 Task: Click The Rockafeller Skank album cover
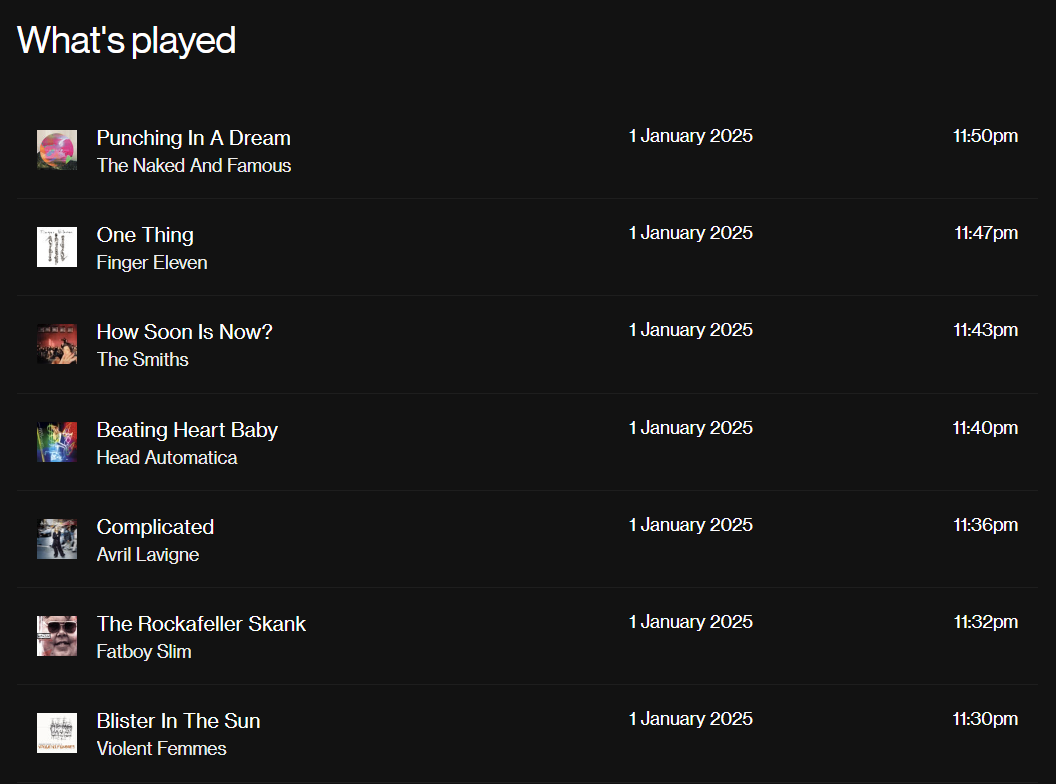(x=57, y=636)
